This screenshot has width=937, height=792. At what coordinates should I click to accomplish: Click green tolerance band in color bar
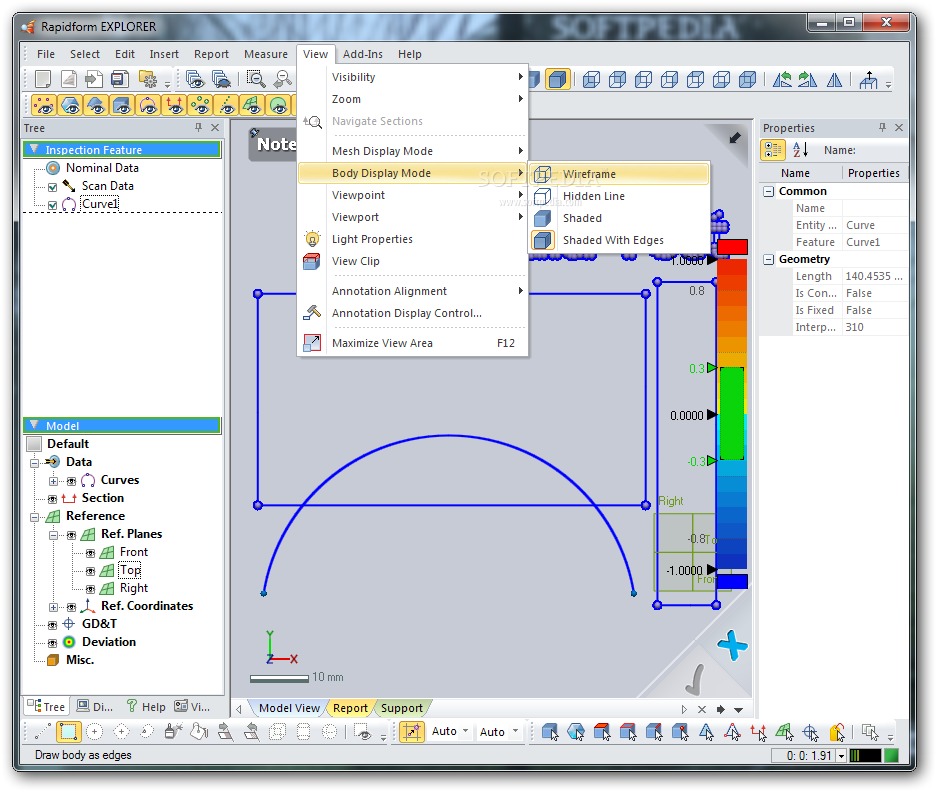point(731,414)
